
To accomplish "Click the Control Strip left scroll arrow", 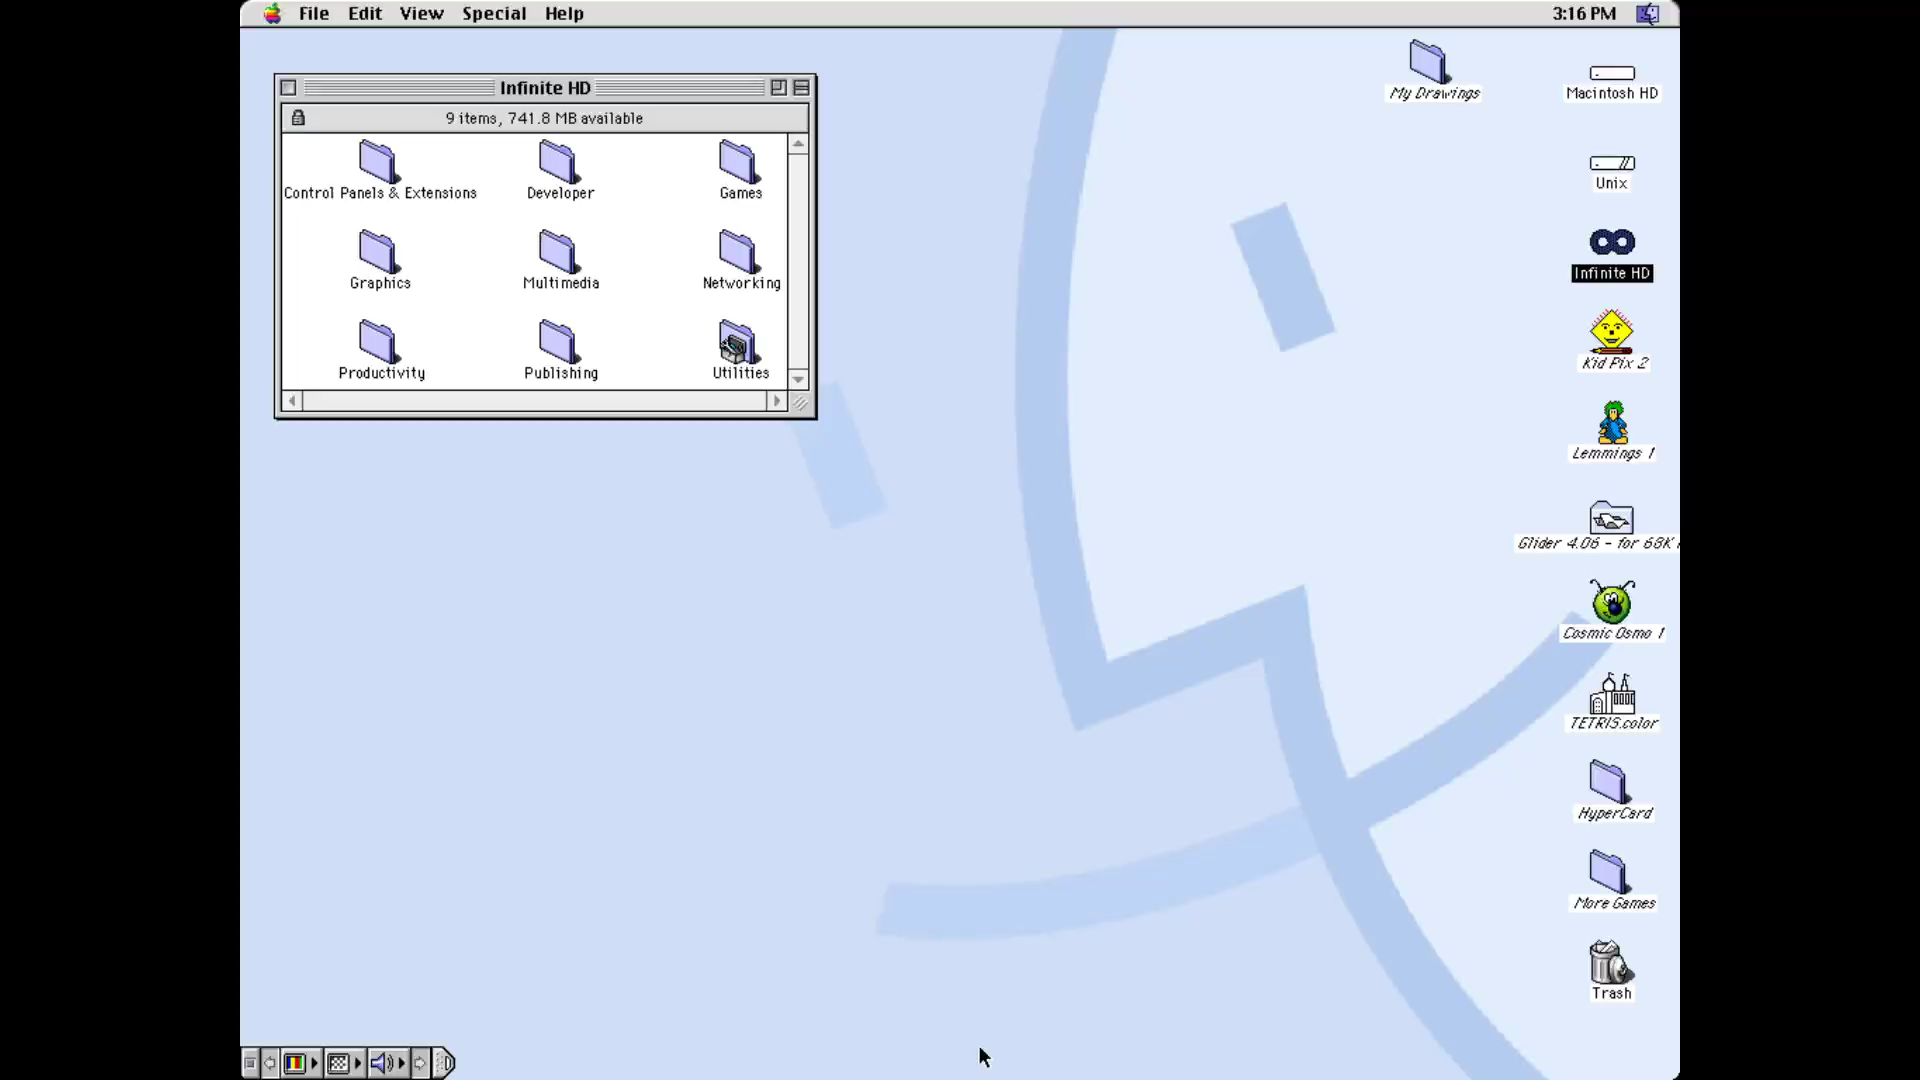I will pos(270,1062).
